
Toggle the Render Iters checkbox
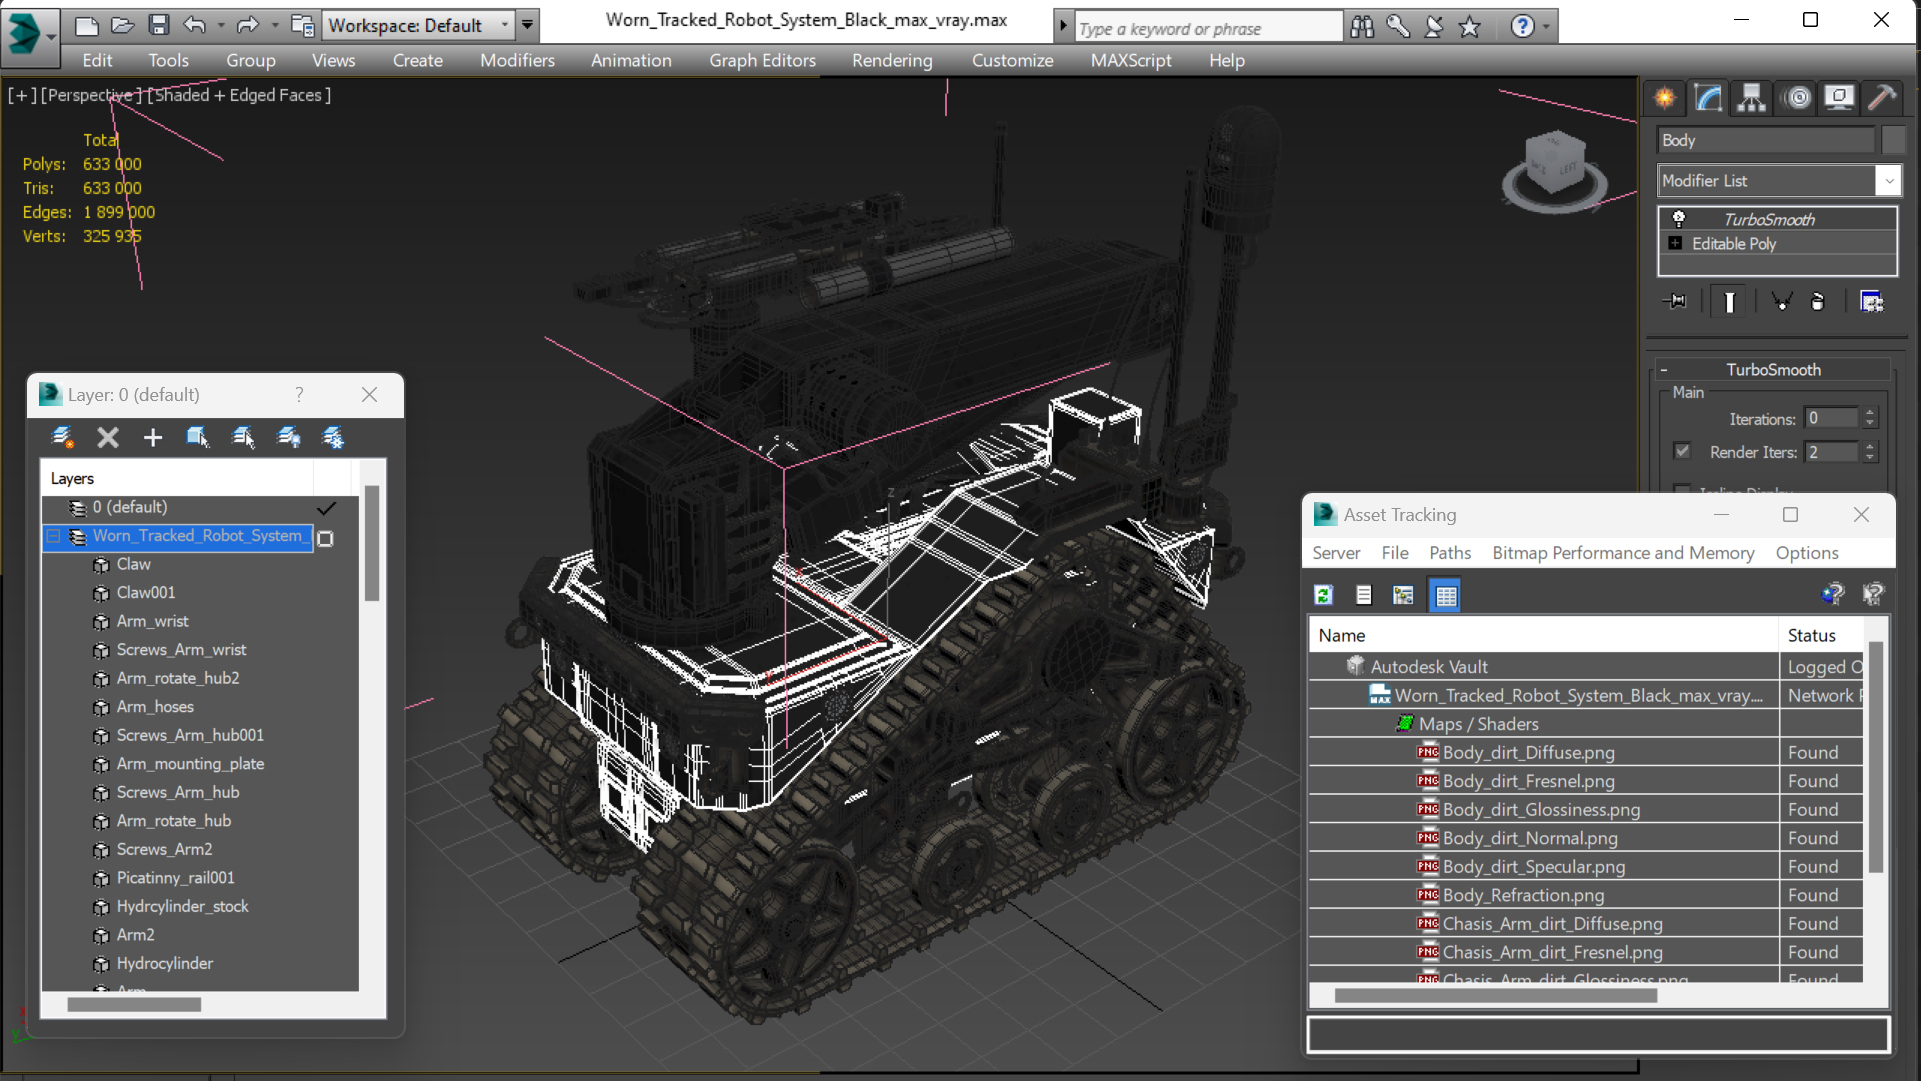(1682, 451)
